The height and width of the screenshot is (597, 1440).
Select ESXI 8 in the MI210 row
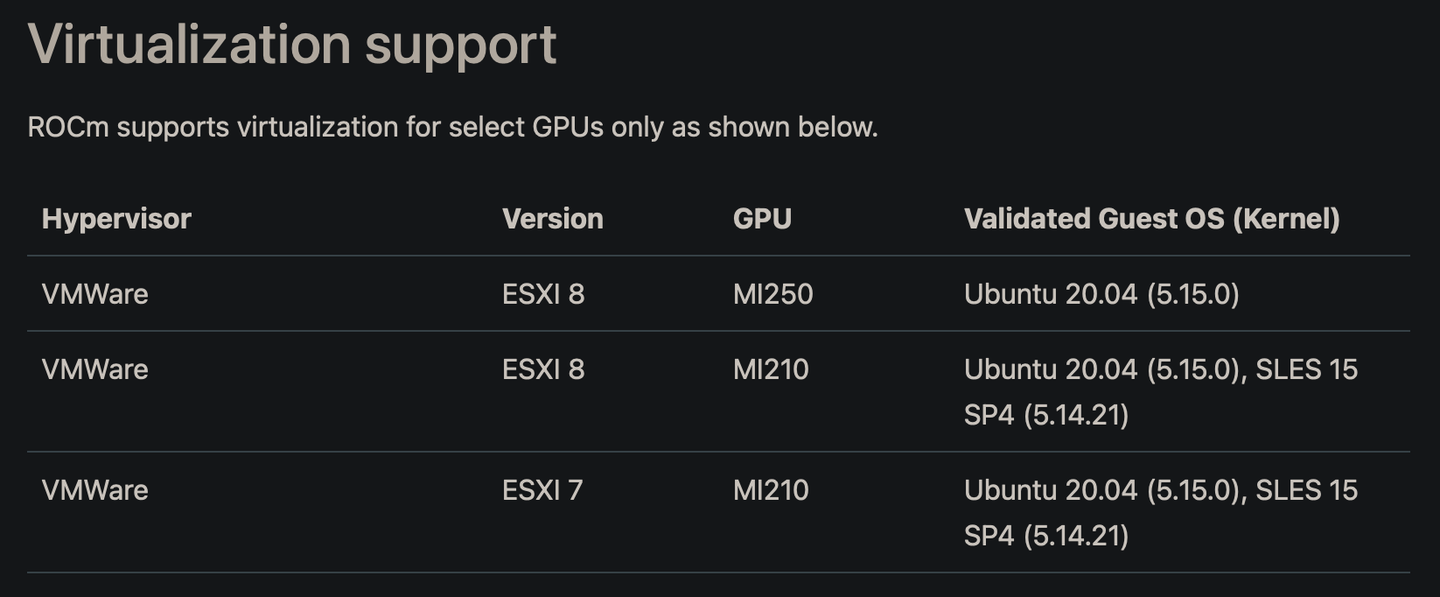coord(543,370)
